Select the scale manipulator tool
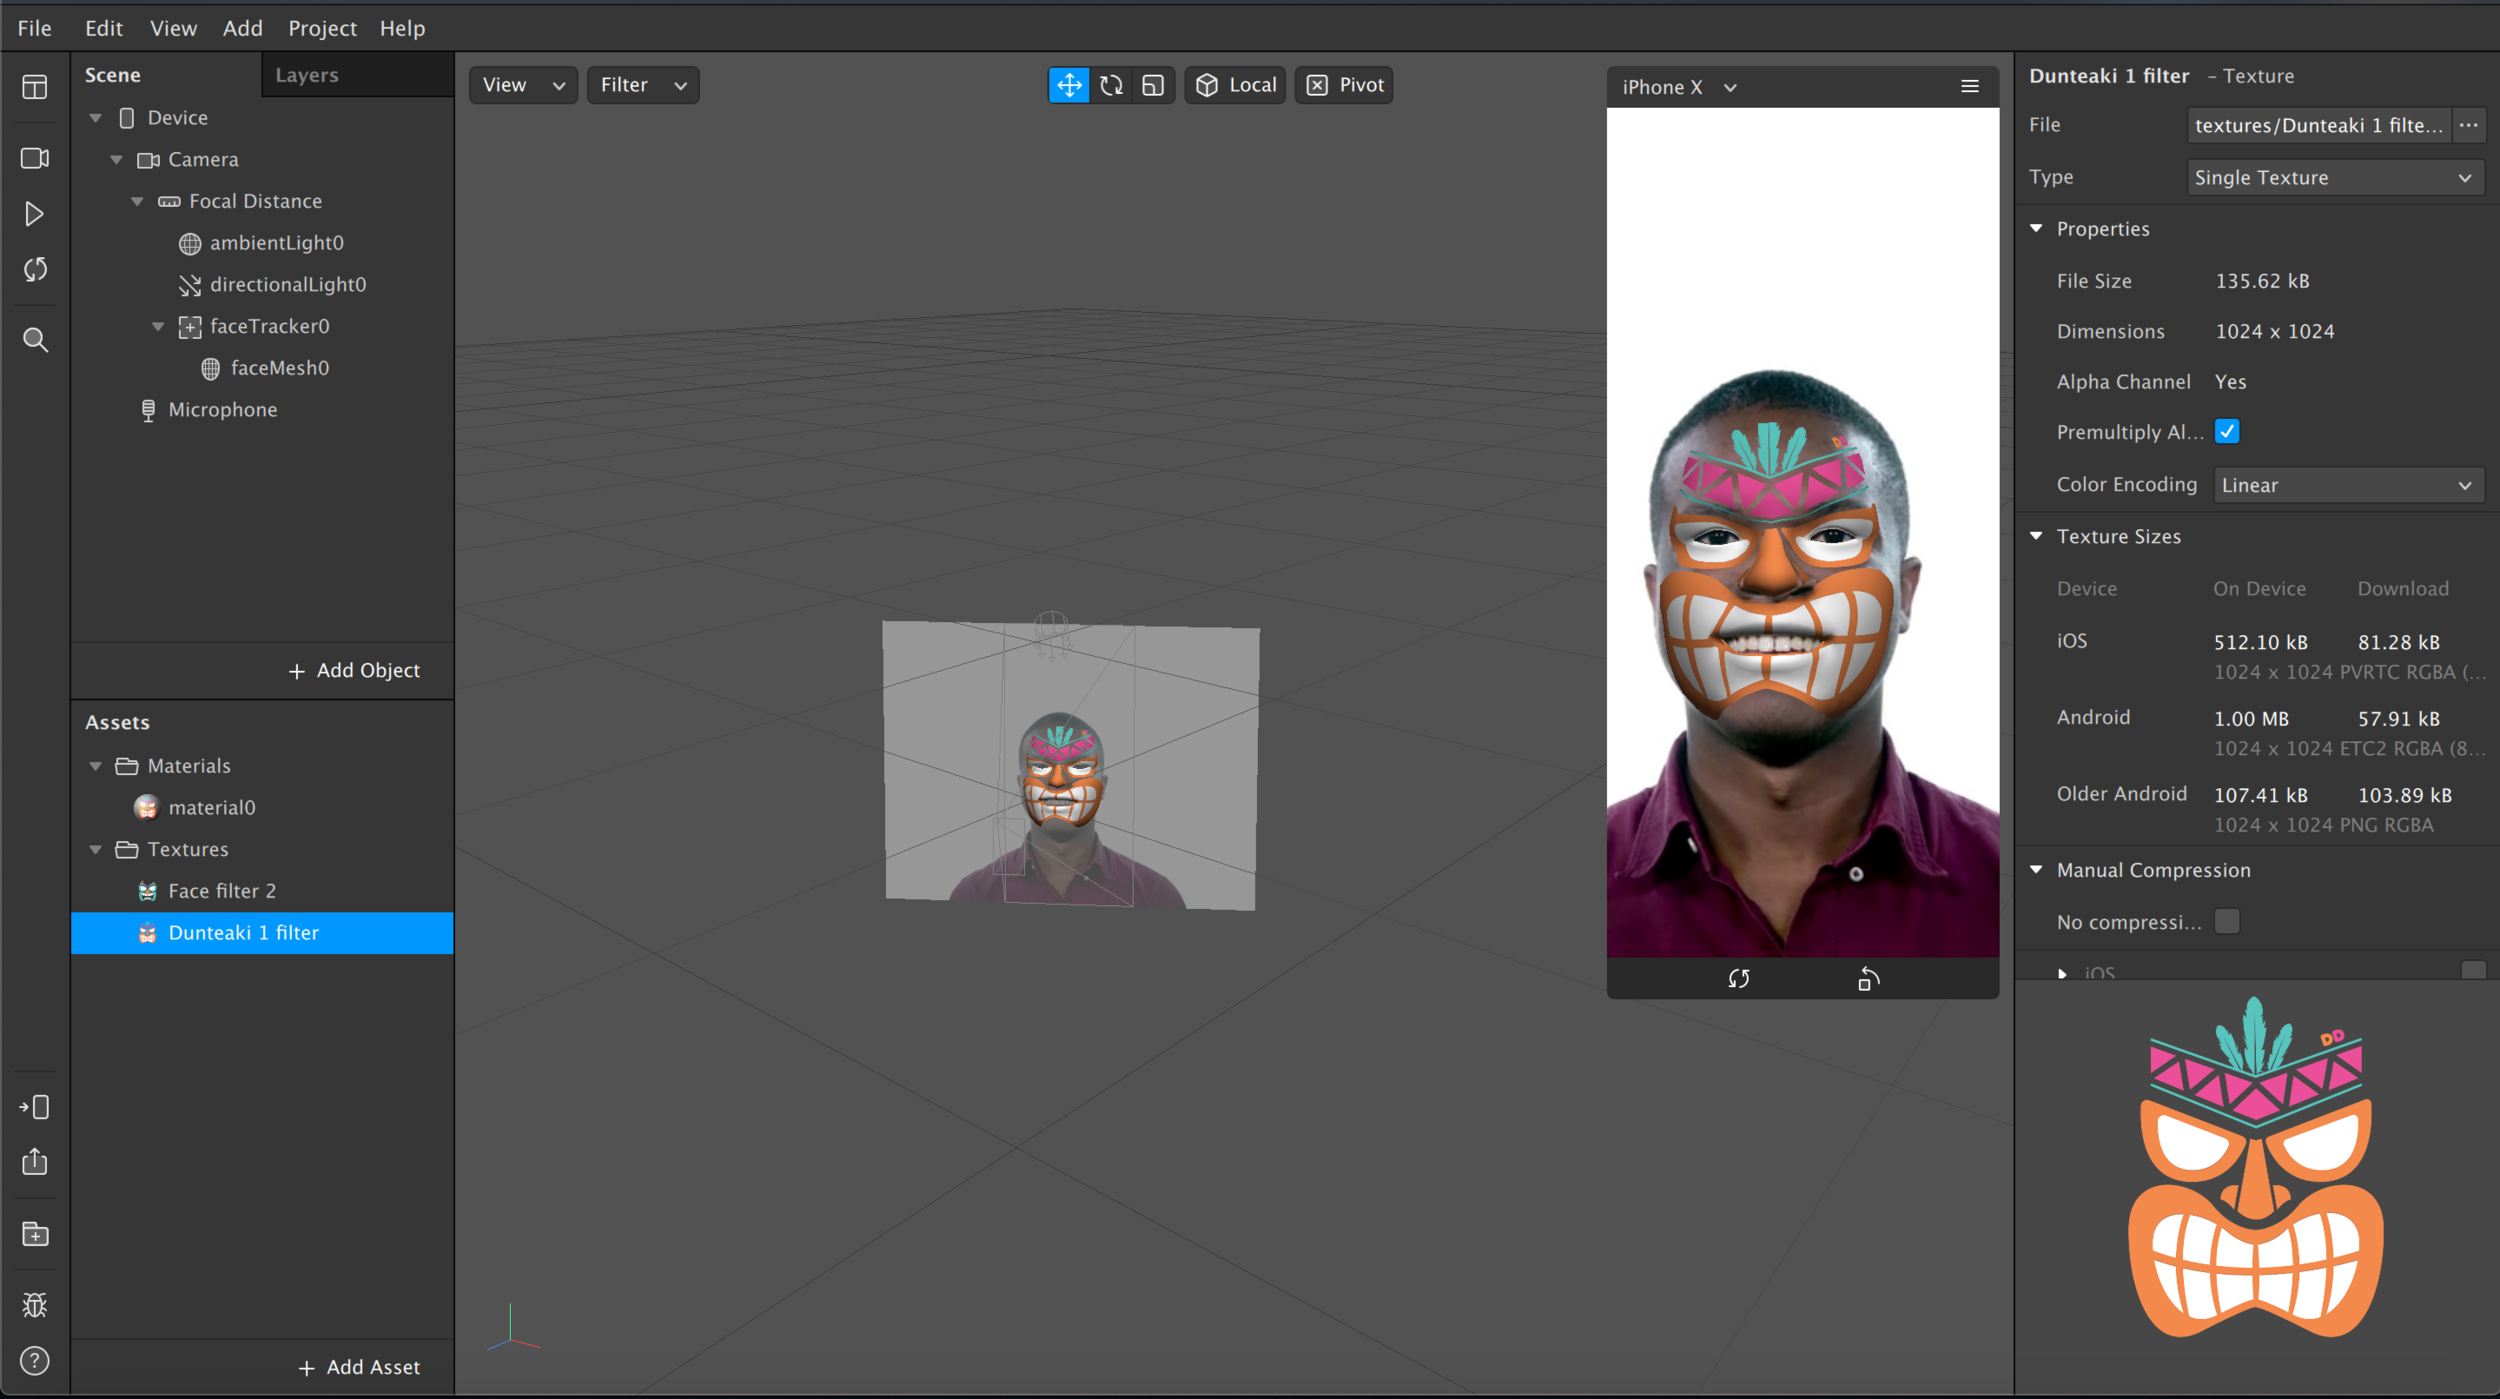 click(1153, 85)
